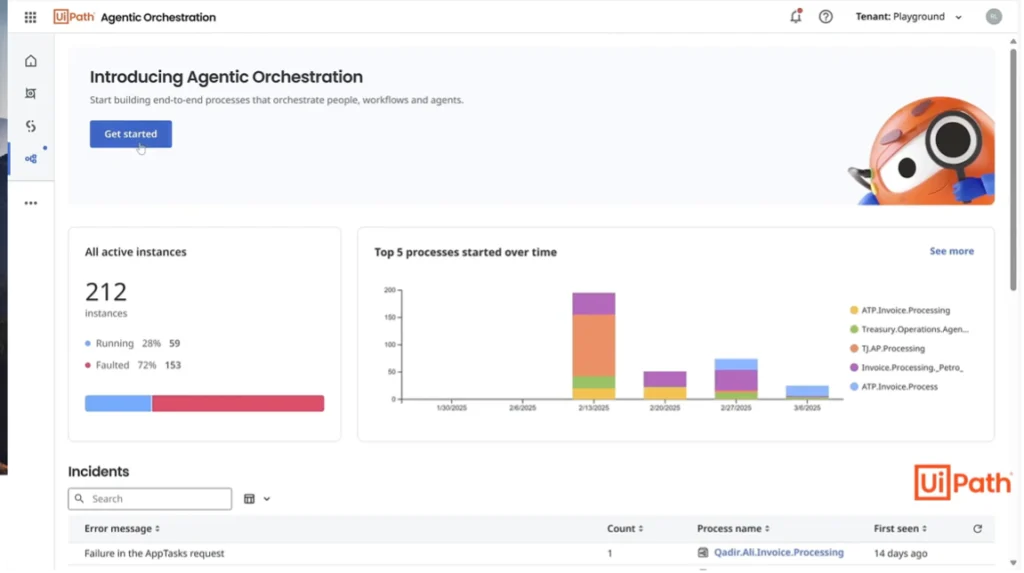Click the UiPath logo in header
The width and height of the screenshot is (1024, 573).
[74, 17]
